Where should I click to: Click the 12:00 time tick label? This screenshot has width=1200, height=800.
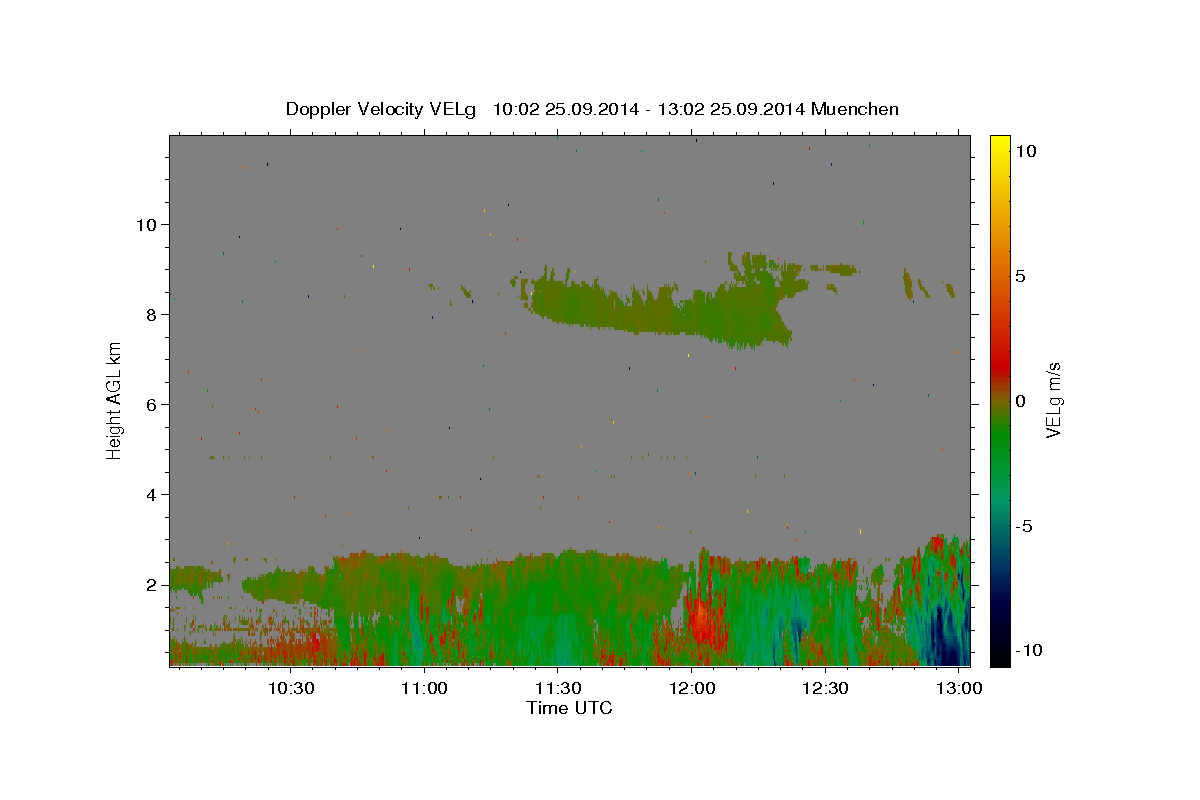coord(692,689)
